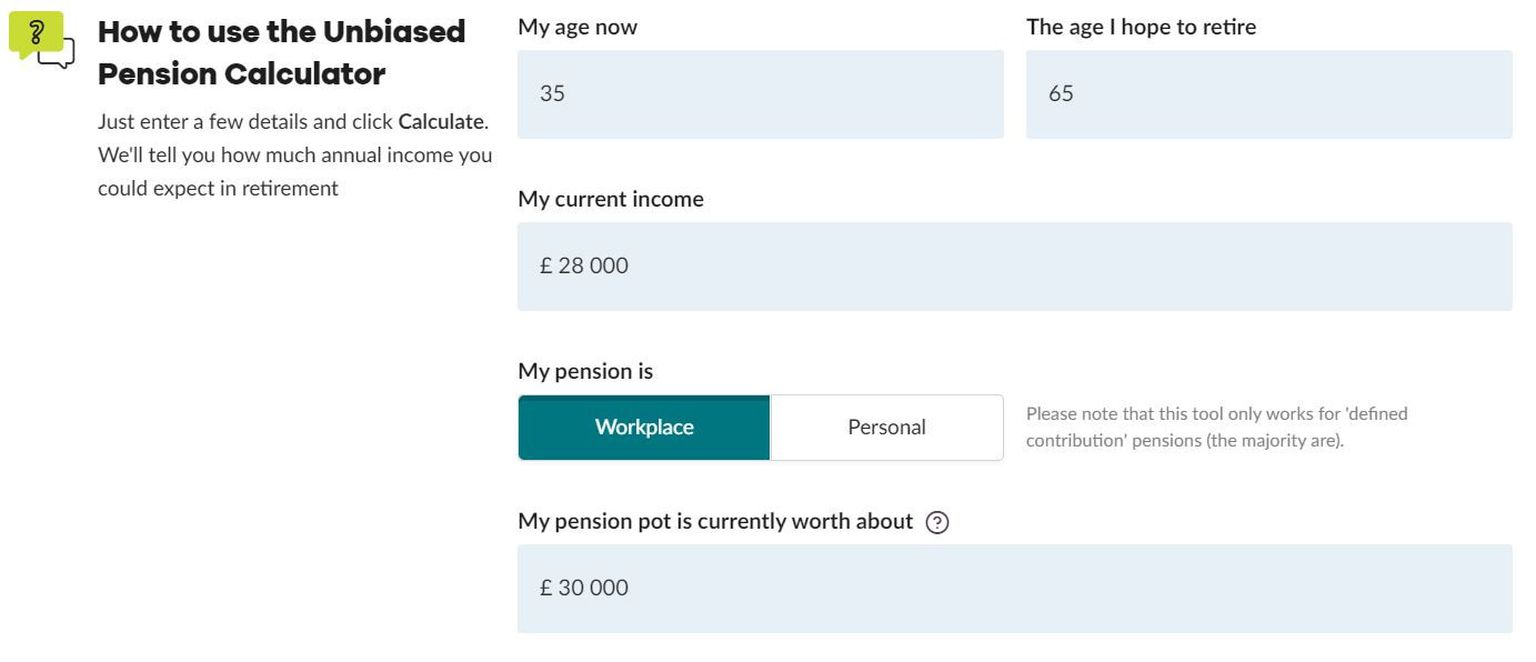Click the 'How to use' heading text

pos(281,52)
